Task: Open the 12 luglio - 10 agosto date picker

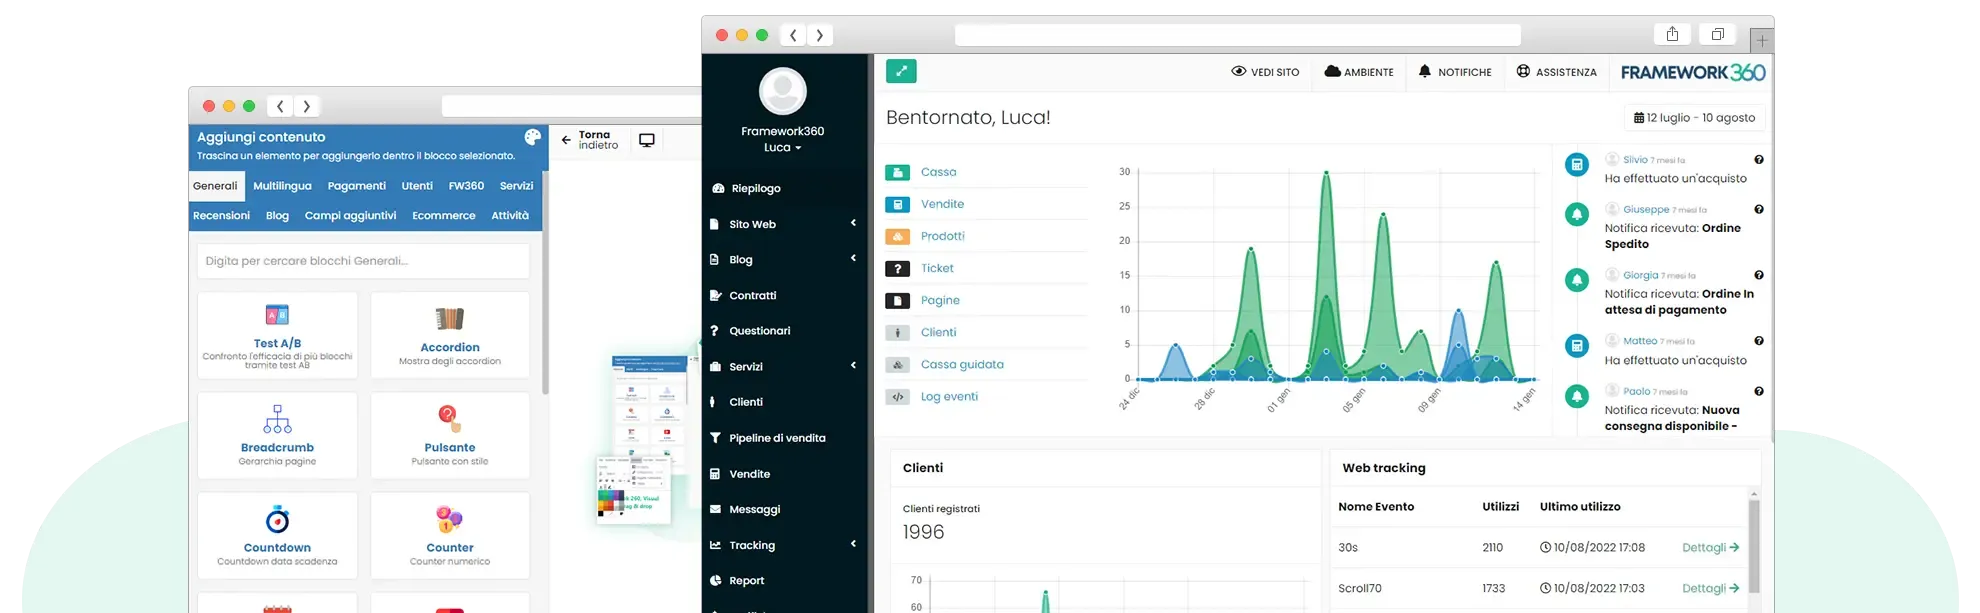Action: [1694, 118]
